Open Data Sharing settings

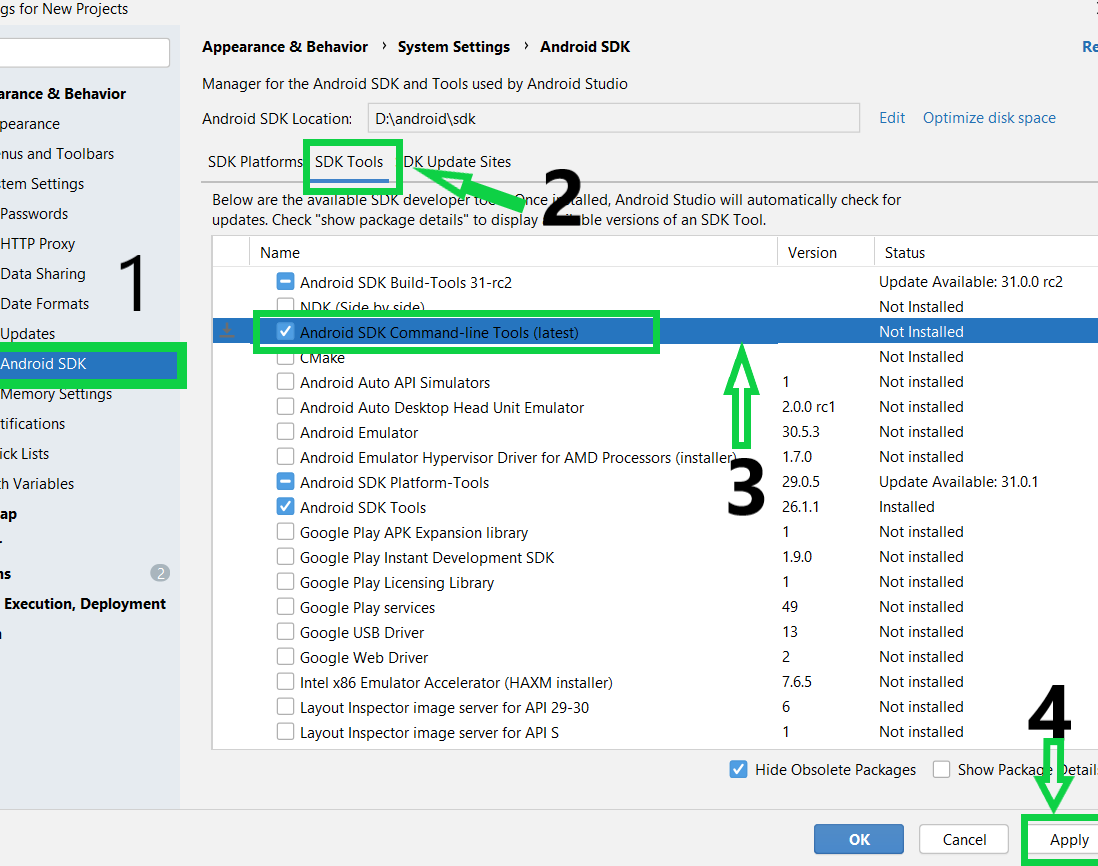tap(43, 274)
